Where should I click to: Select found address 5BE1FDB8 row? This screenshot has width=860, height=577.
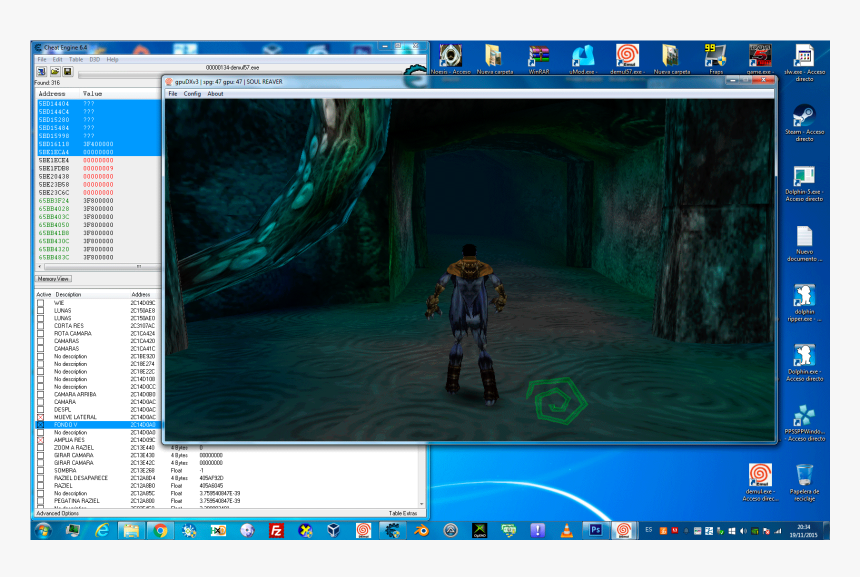[99, 168]
